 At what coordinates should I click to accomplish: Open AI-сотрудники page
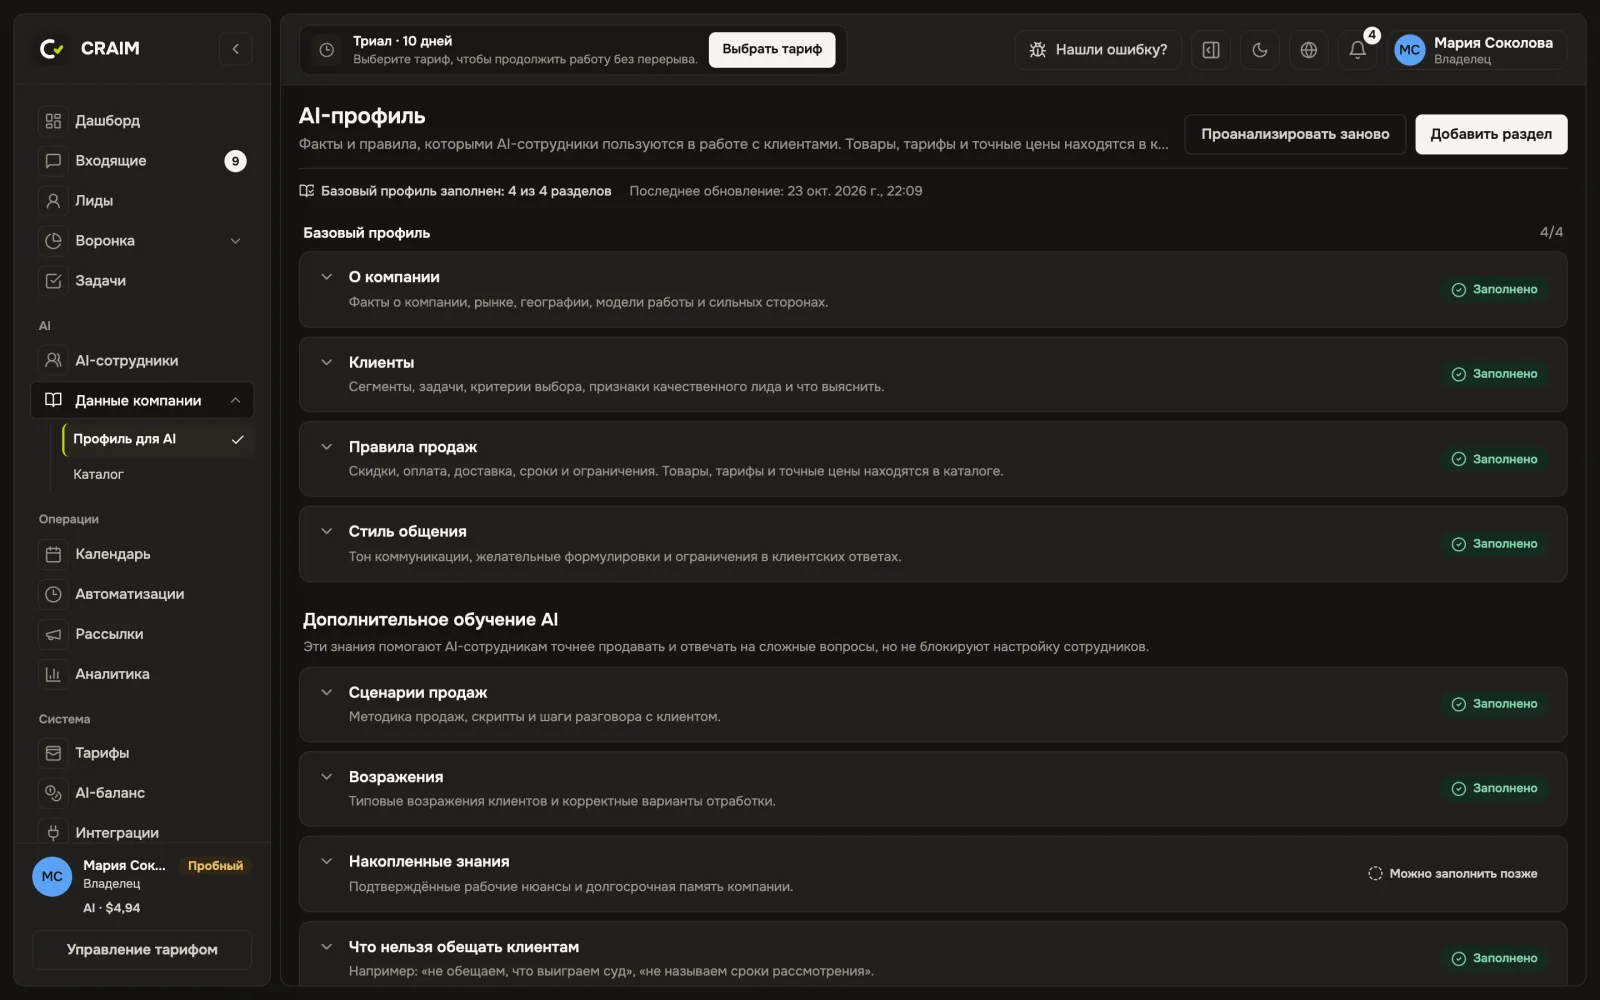pyautogui.click(x=142, y=361)
